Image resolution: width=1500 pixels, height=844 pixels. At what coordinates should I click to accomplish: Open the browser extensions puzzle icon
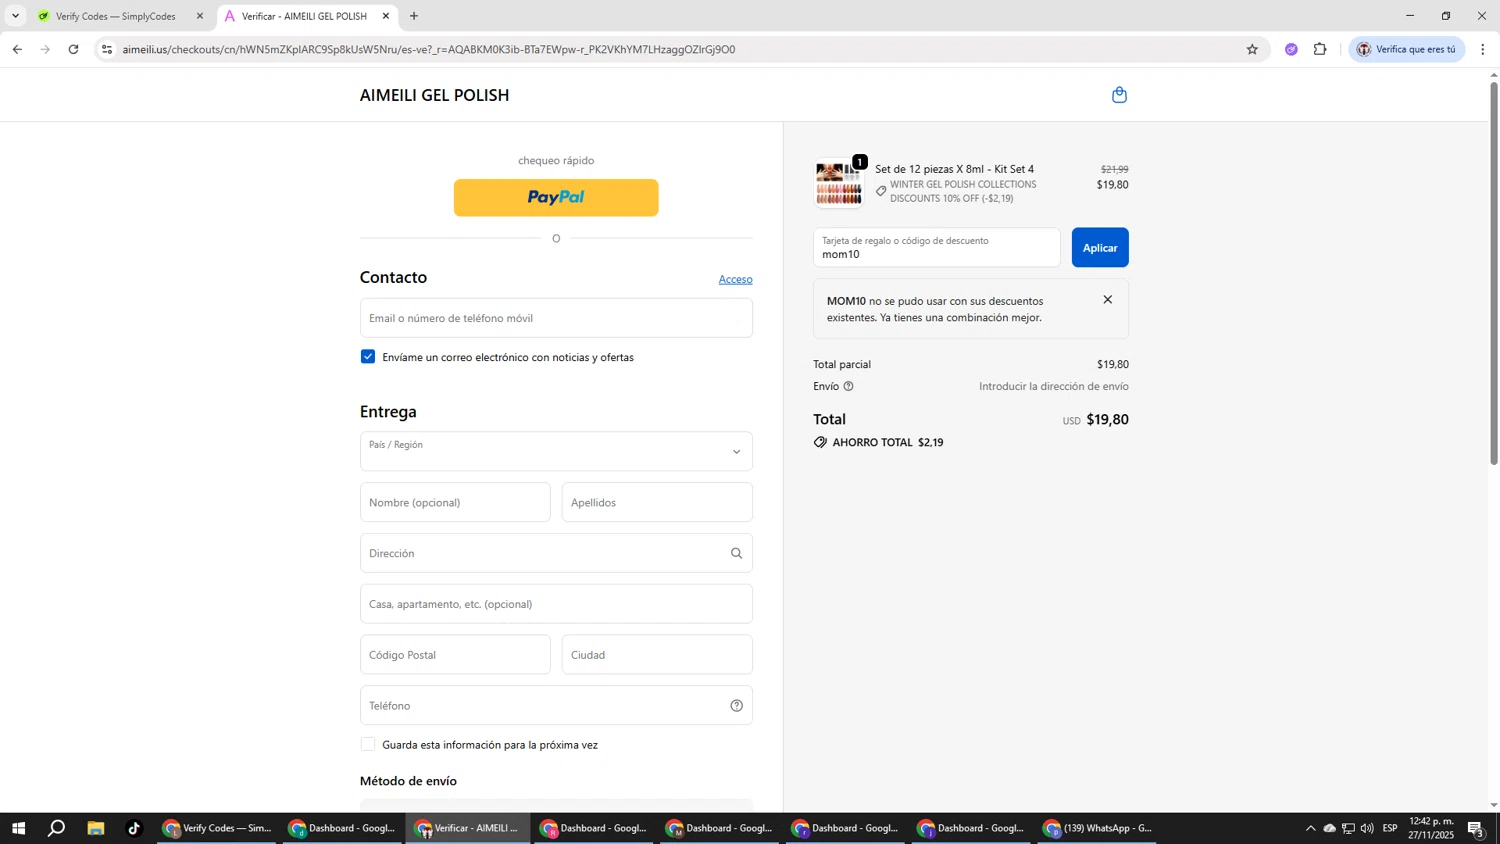coord(1320,49)
